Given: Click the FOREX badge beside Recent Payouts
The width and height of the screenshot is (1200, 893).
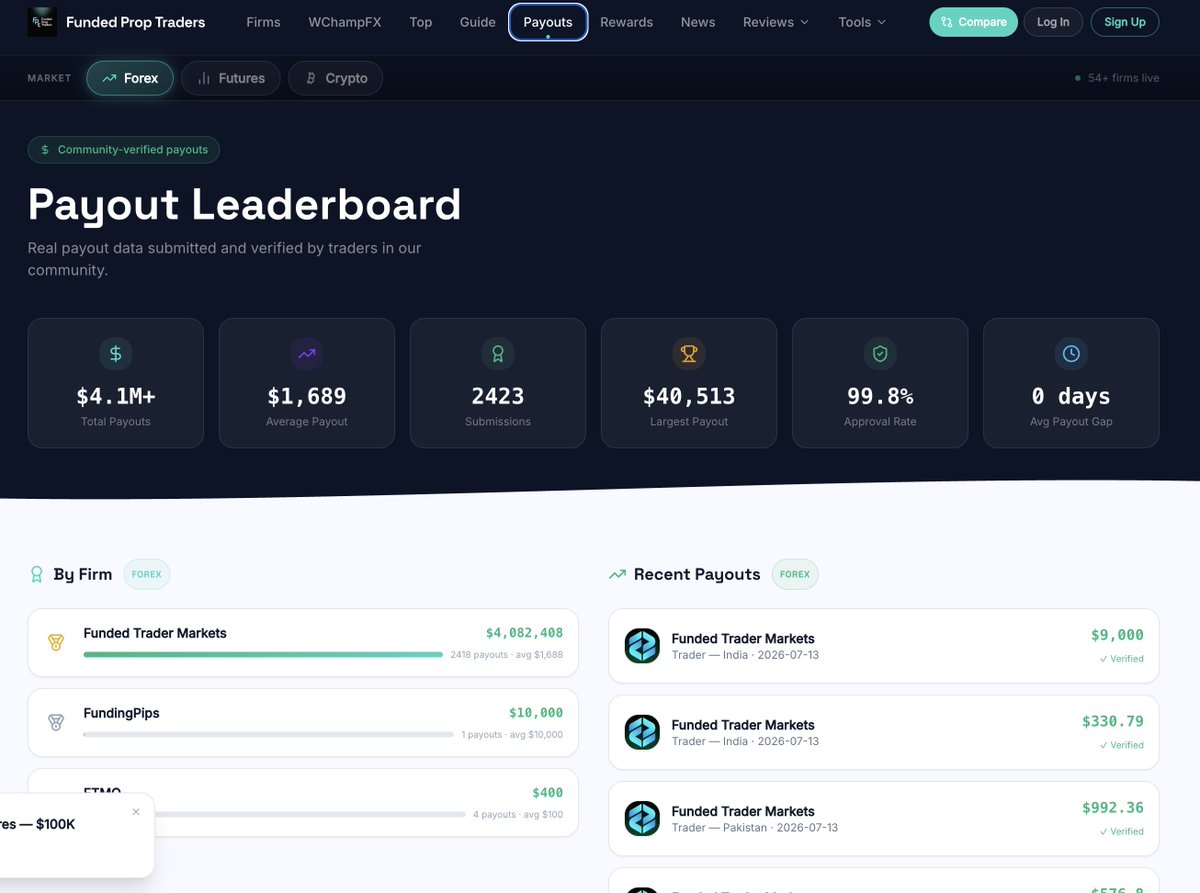Looking at the screenshot, I should 795,575.
